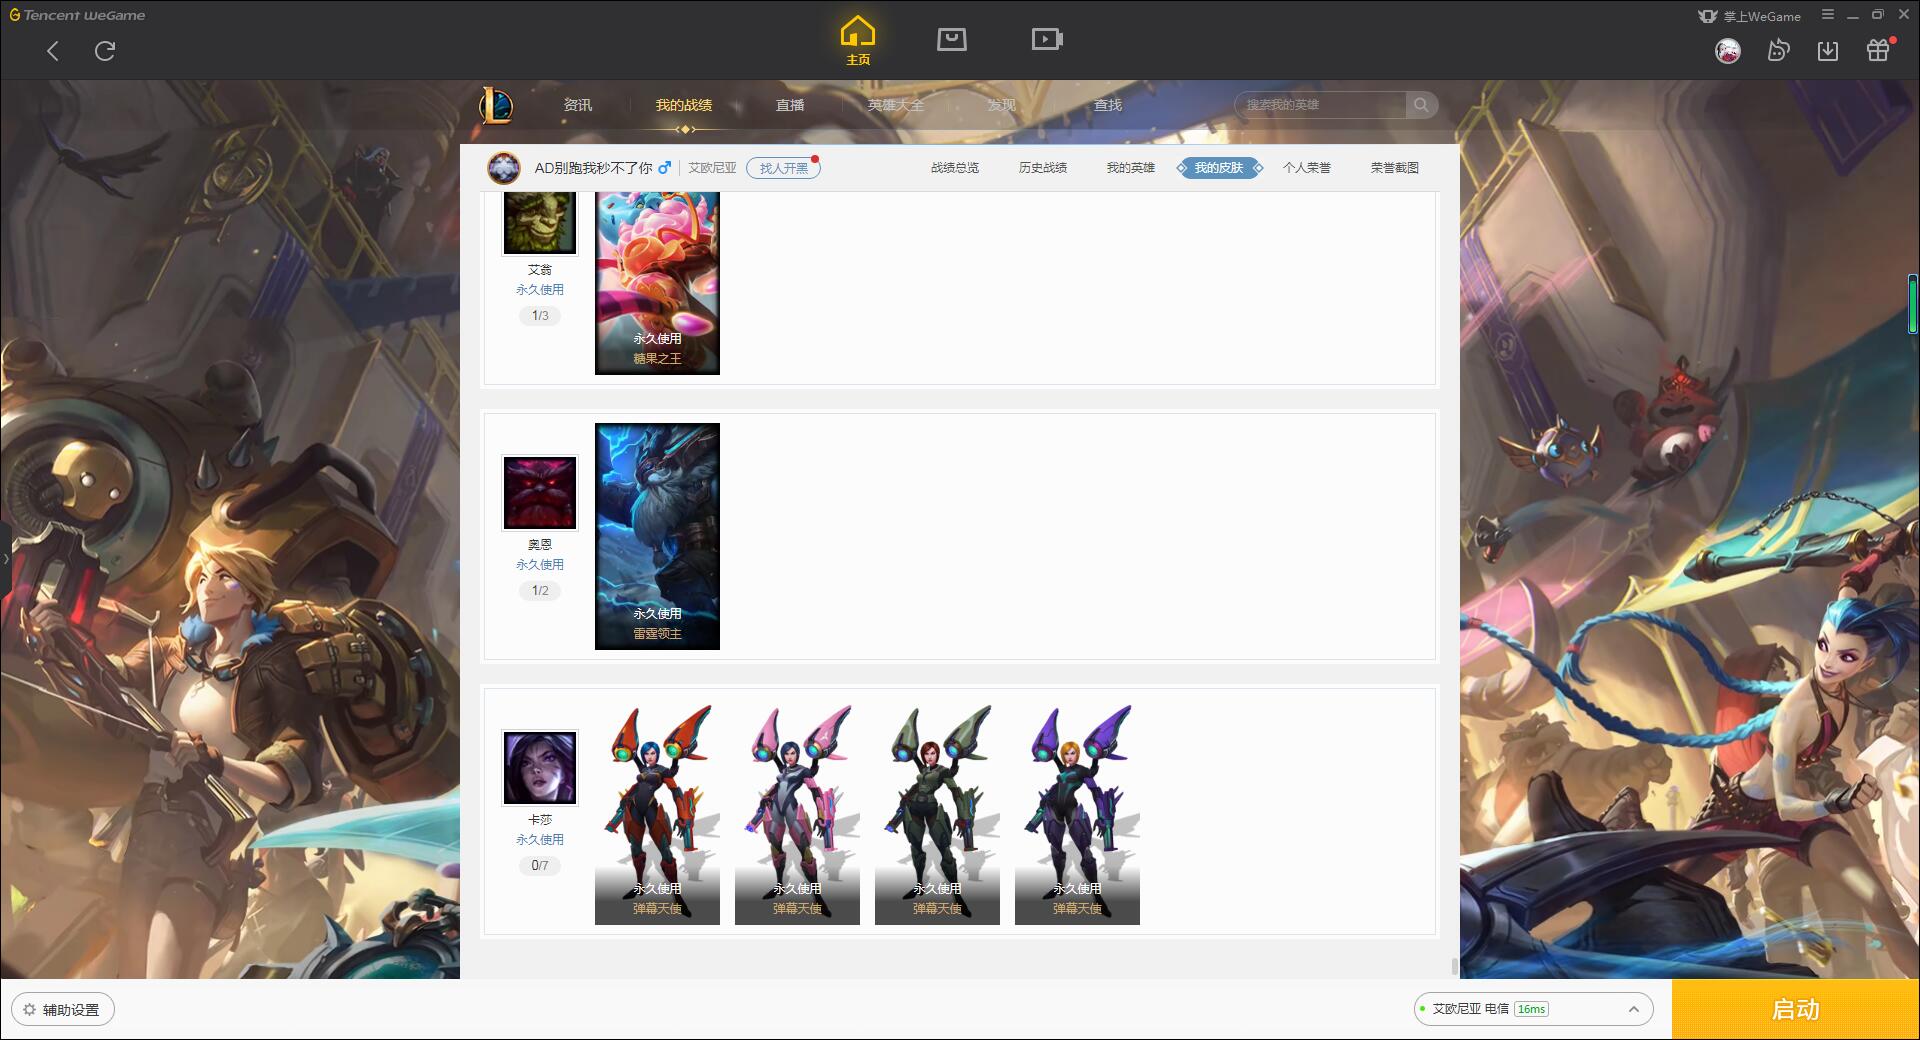Select the pink 弹幕天使 chroma skin

[x=797, y=813]
